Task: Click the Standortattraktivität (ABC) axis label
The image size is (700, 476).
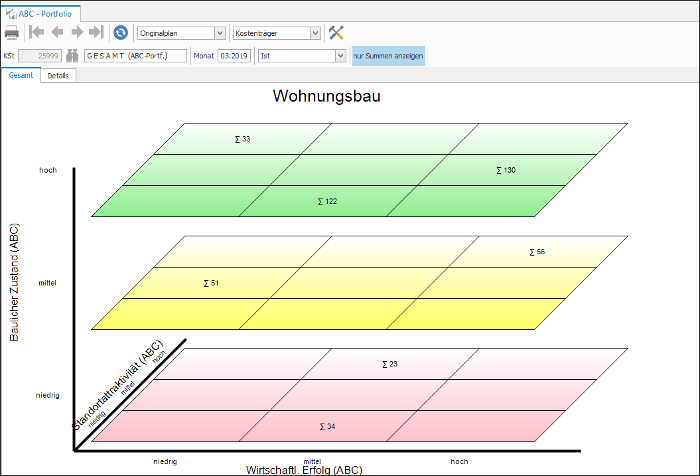Action: pos(118,385)
